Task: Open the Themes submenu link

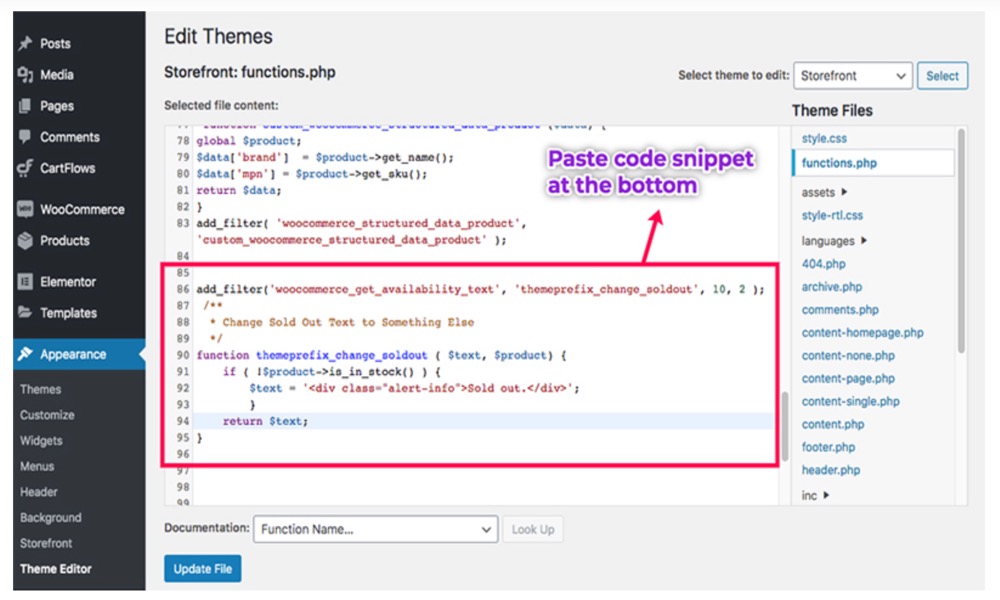Action: [x=40, y=389]
